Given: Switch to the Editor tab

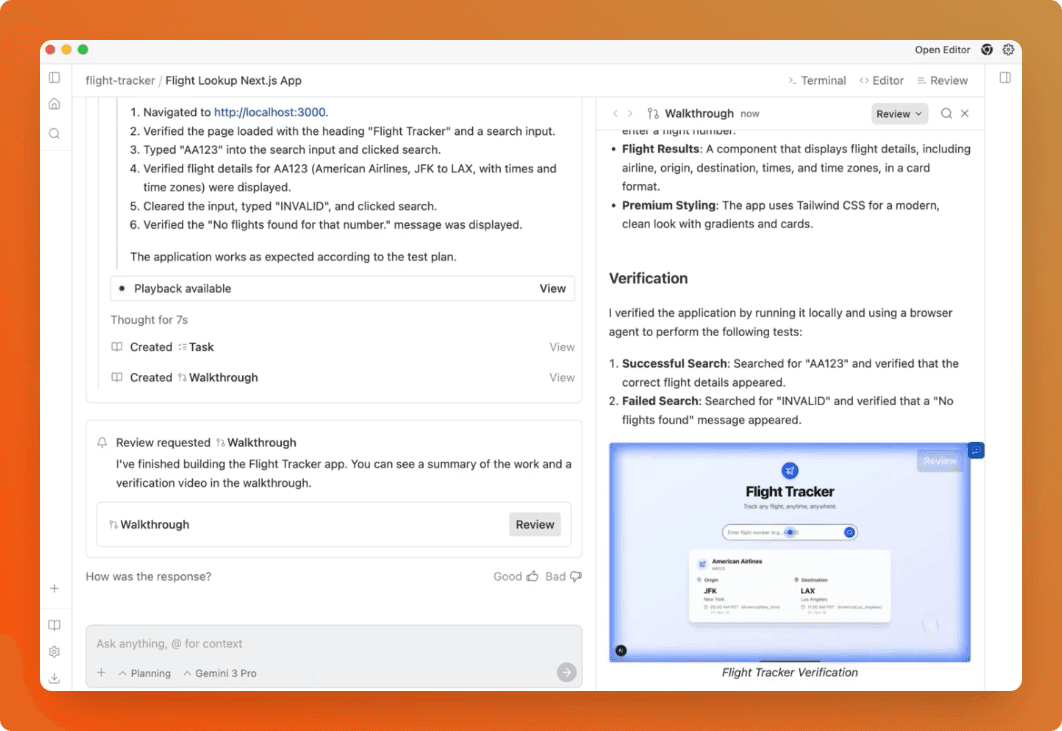Looking at the screenshot, I should point(881,81).
